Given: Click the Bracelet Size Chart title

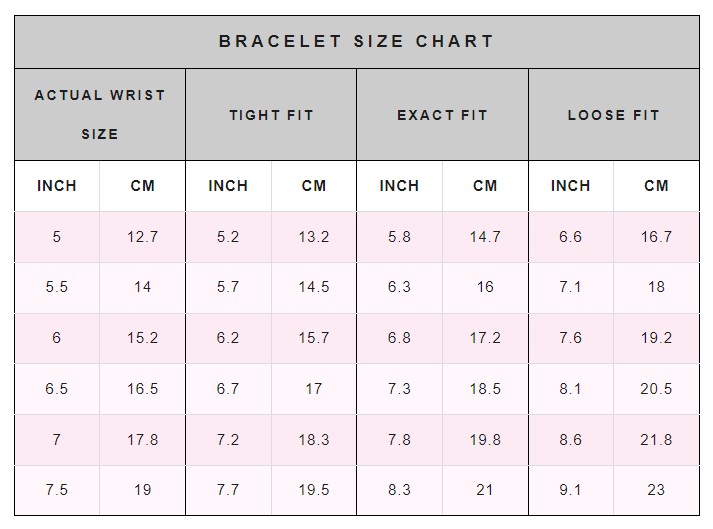Looking at the screenshot, I should pos(356,42).
